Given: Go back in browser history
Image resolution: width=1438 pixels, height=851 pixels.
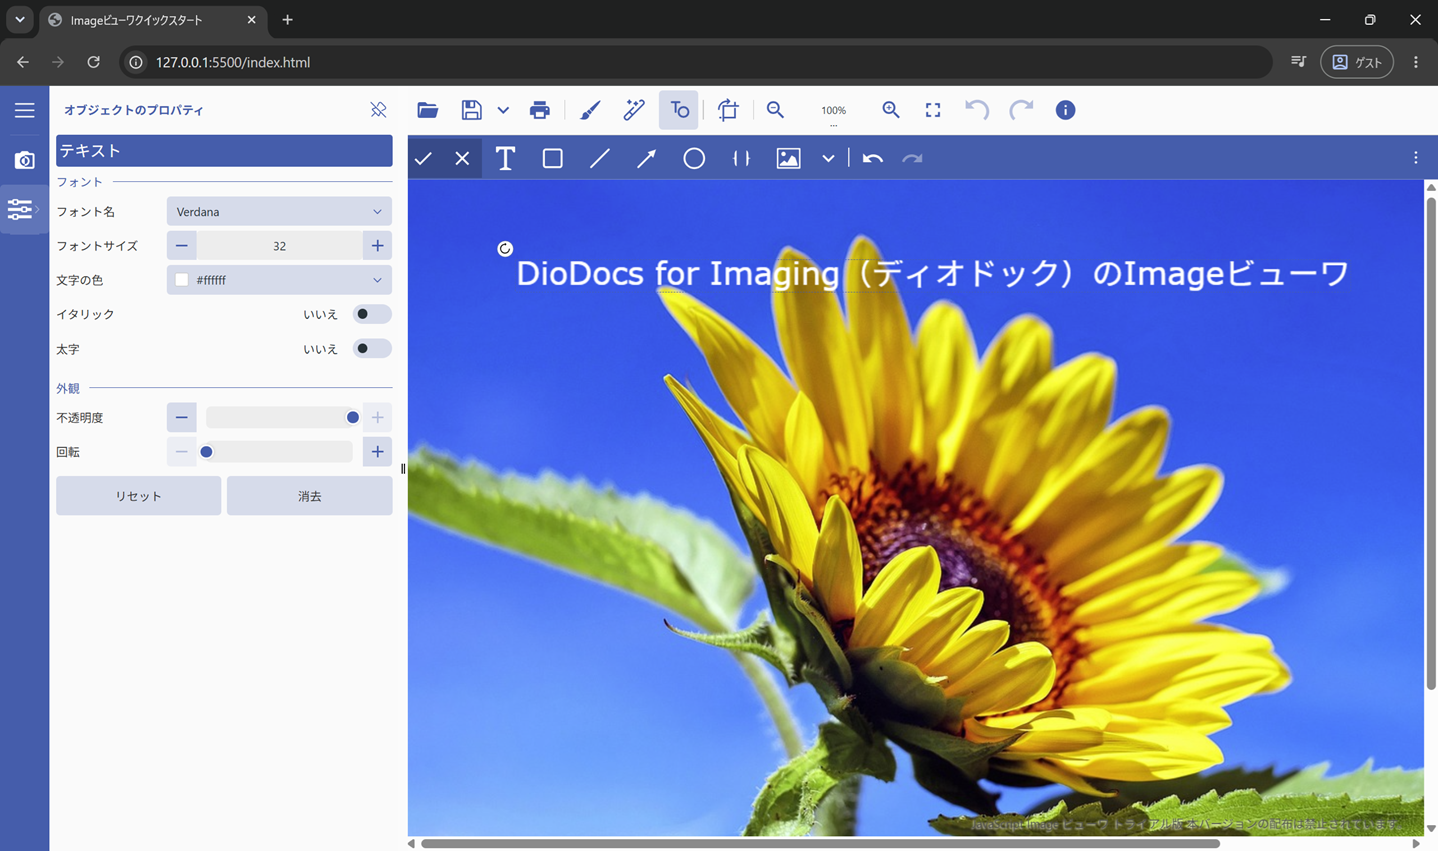Looking at the screenshot, I should tap(23, 62).
